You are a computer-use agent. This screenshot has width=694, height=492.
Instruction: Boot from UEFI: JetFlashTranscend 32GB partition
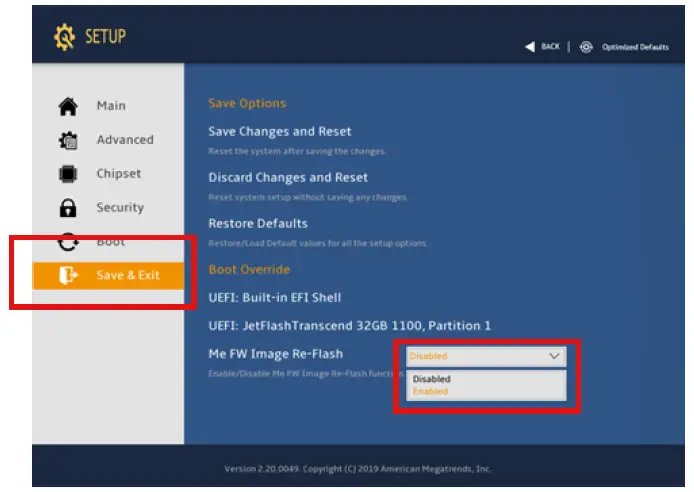coord(350,326)
